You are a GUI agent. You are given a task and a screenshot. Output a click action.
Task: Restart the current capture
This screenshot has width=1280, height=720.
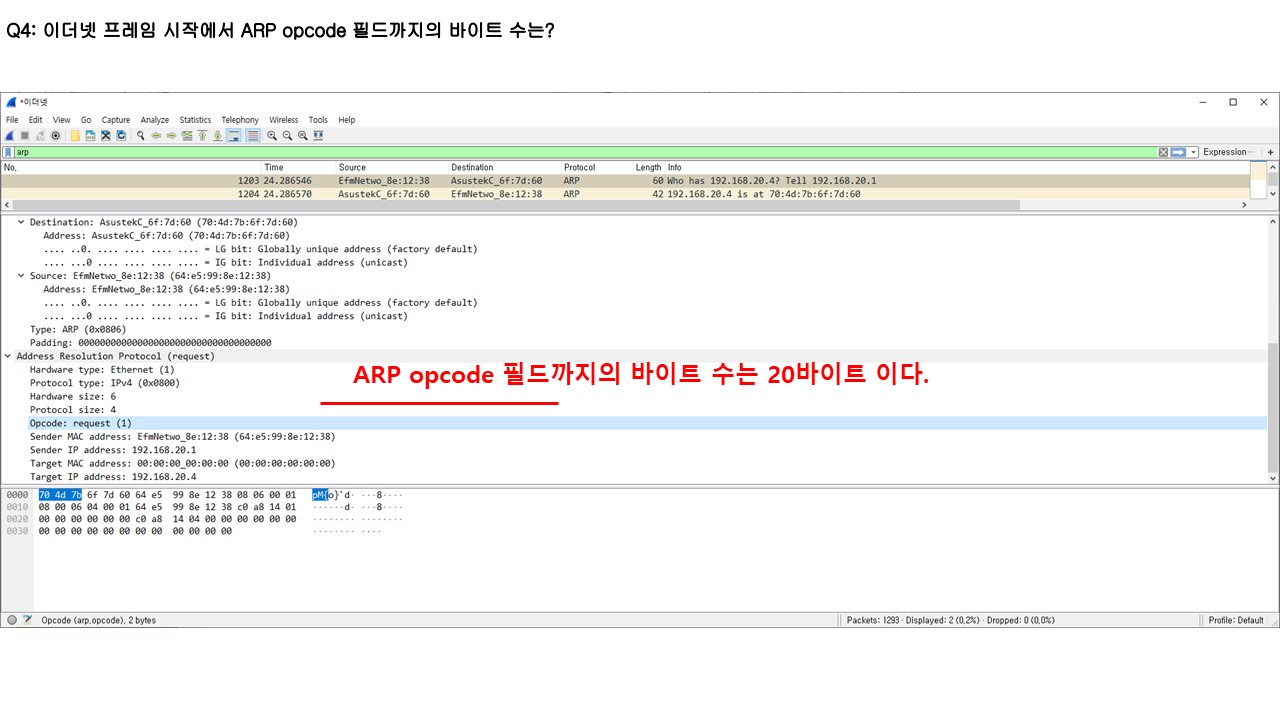pos(40,135)
